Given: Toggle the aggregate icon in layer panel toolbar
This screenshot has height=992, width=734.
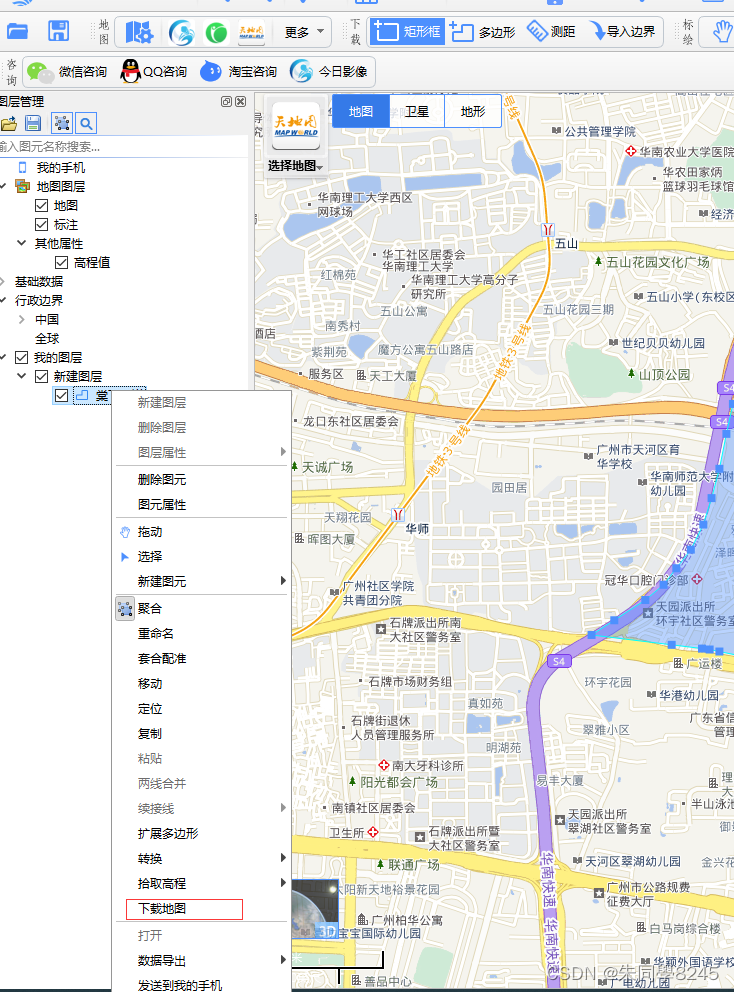Looking at the screenshot, I should coord(61,123).
